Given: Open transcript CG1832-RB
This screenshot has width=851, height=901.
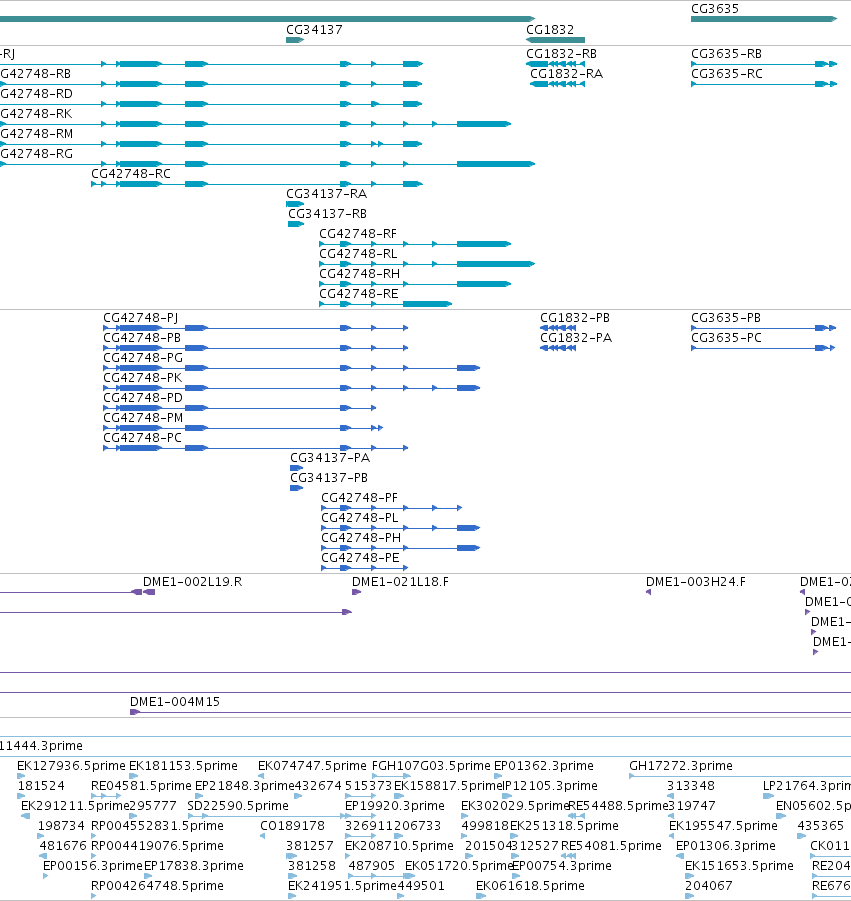Looking at the screenshot, I should (x=561, y=54).
